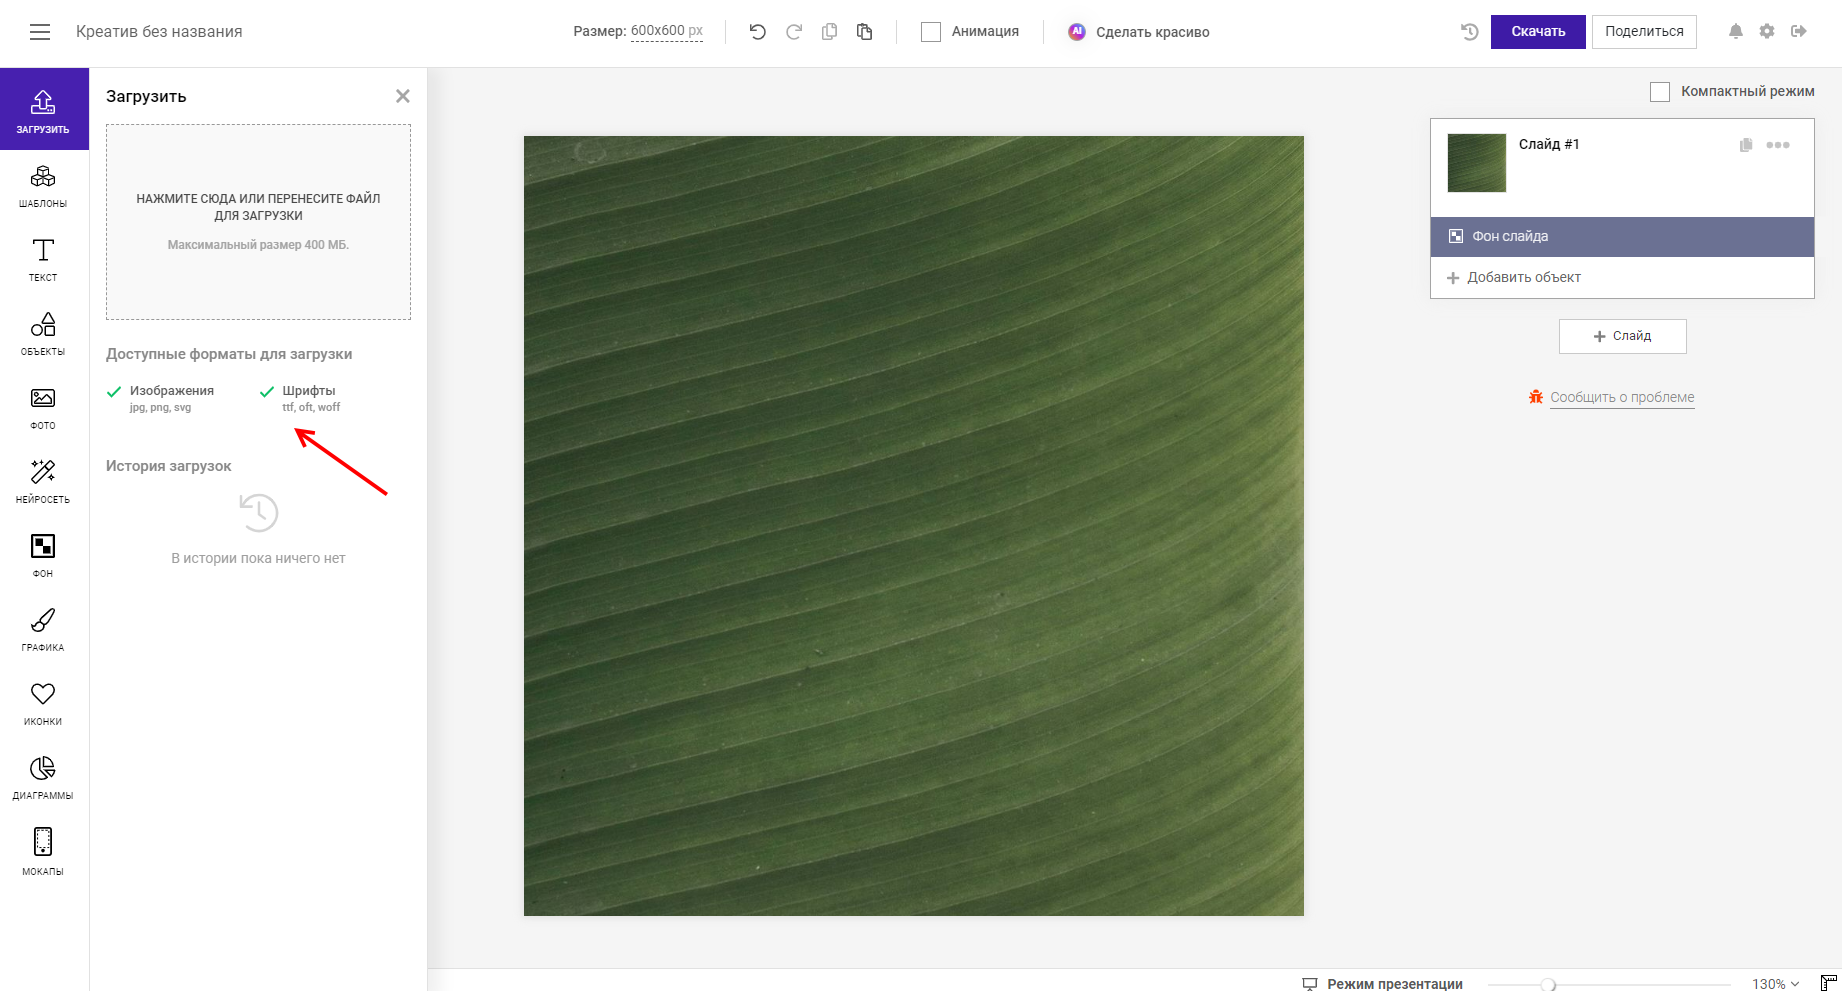
Task: Click the ruler icon in bottom corner
Action: [x=1828, y=983]
